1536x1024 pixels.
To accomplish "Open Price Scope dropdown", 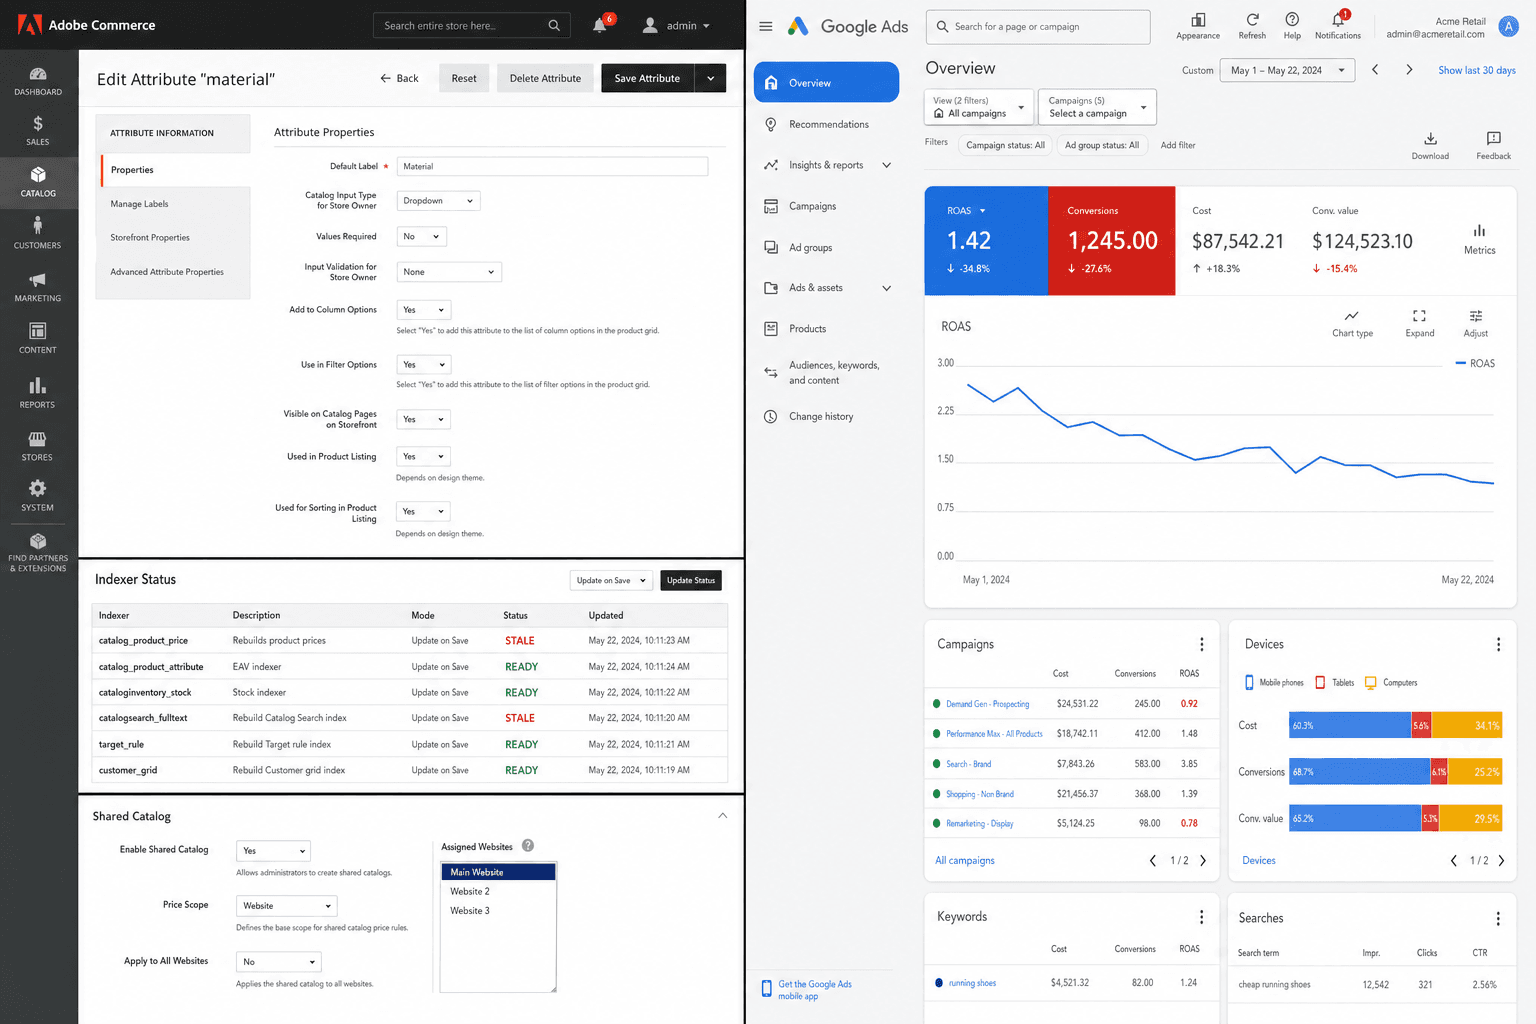I will tap(287, 906).
